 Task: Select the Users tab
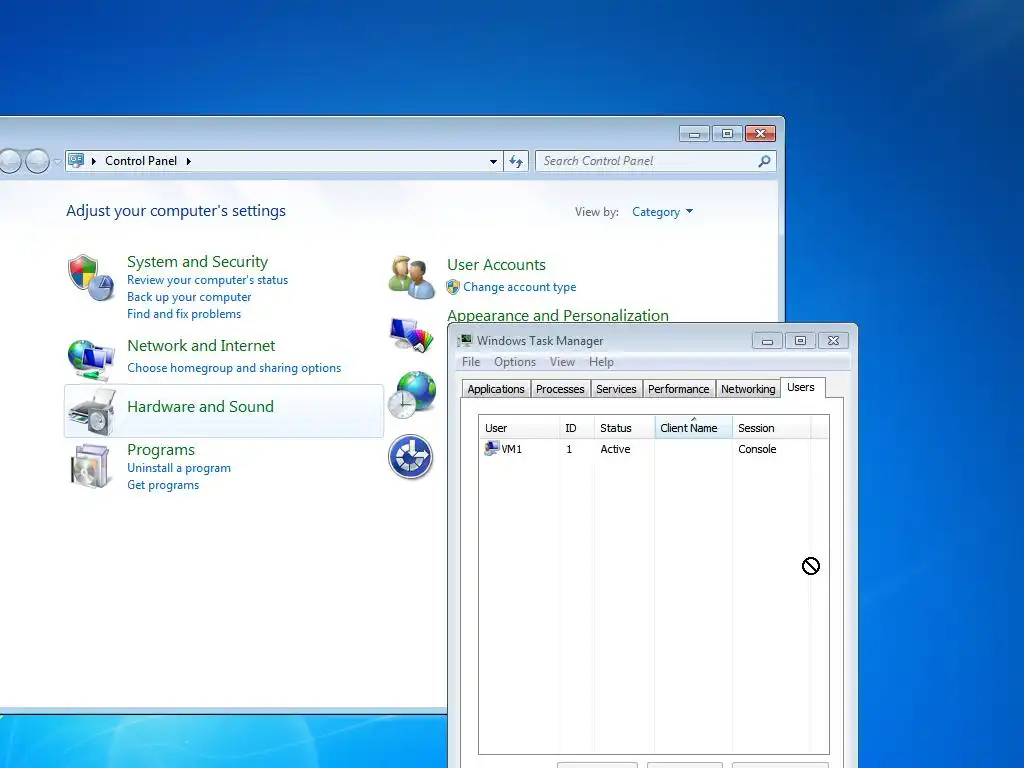[x=801, y=387]
